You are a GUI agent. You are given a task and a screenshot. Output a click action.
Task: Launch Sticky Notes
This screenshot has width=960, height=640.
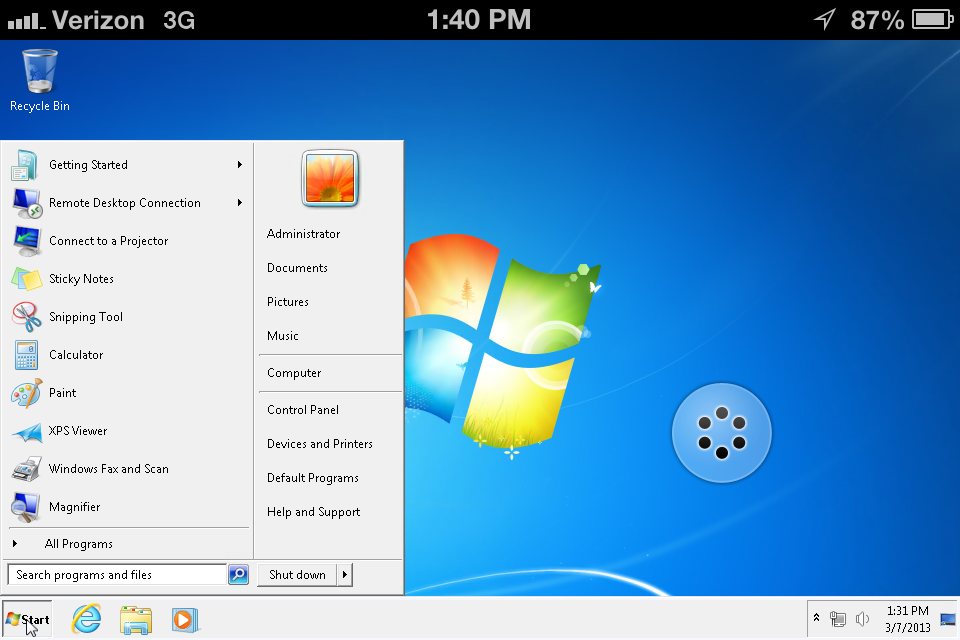[x=81, y=279]
